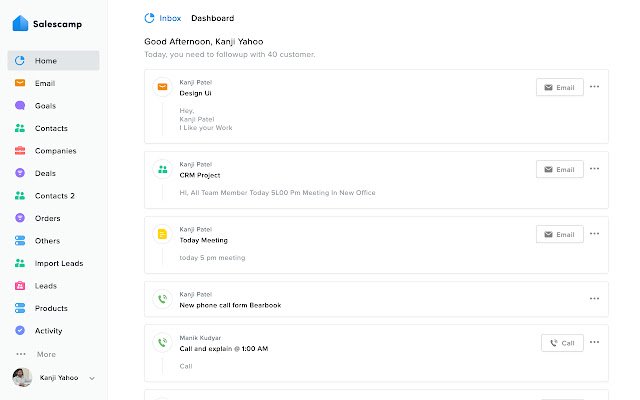This screenshot has width=640, height=400.
Task: Click the Manik Kudyar call icon
Action: [162, 342]
